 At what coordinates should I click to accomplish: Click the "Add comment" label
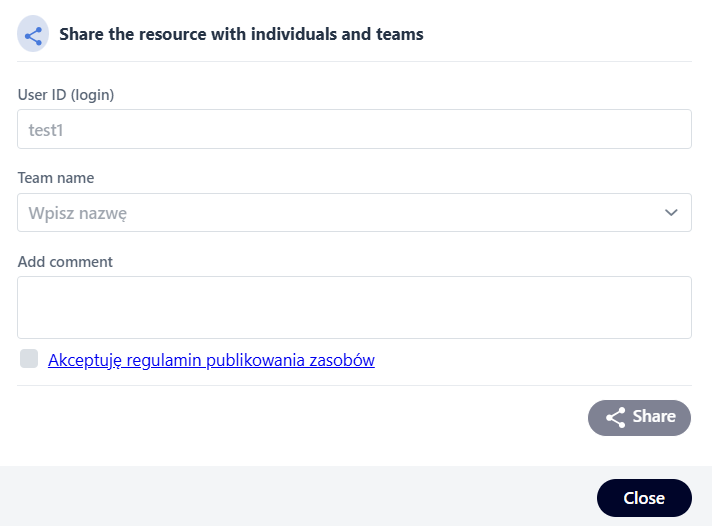[65, 262]
